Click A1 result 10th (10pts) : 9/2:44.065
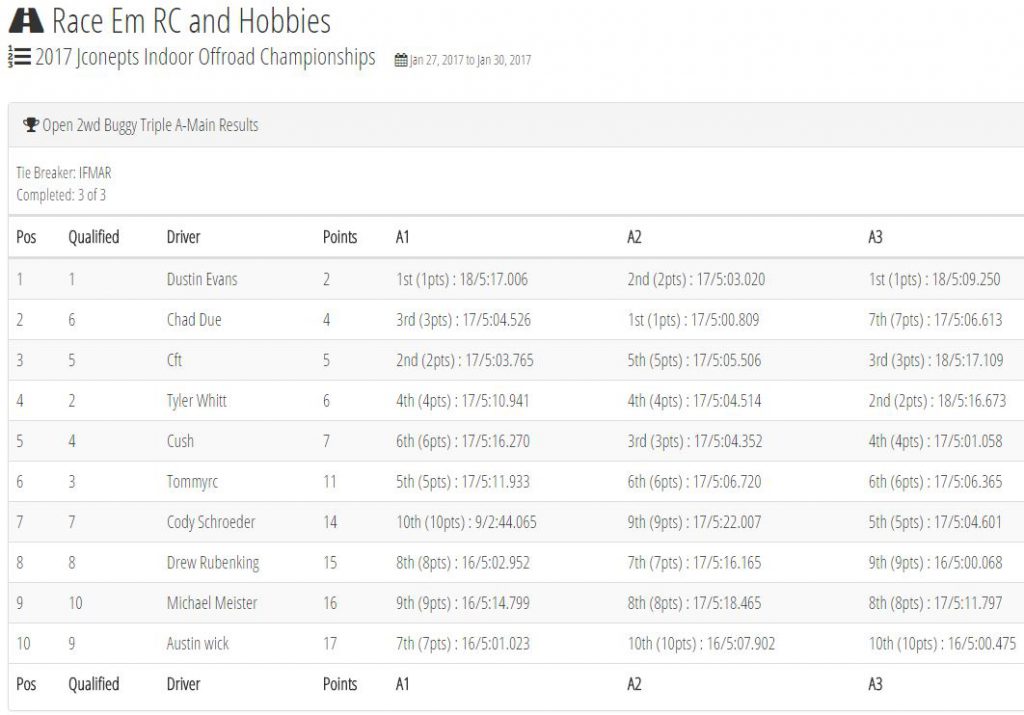 [x=466, y=522]
